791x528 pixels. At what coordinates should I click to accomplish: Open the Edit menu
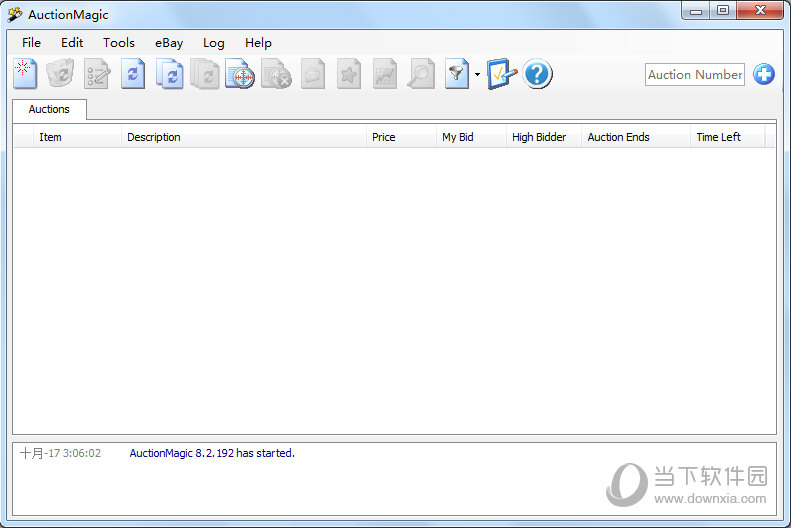(x=72, y=43)
